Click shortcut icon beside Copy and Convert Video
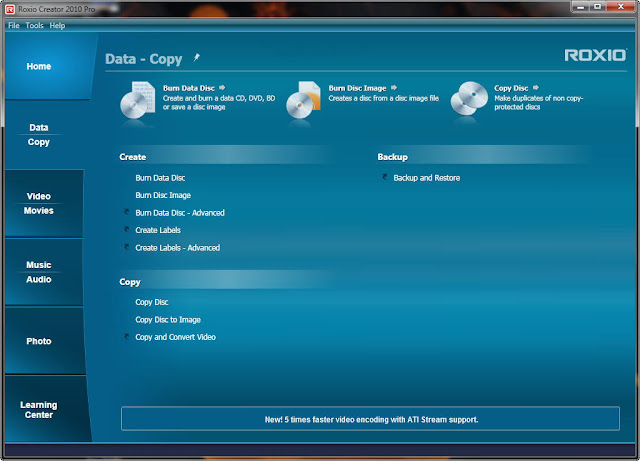This screenshot has width=640, height=461. pos(127,336)
